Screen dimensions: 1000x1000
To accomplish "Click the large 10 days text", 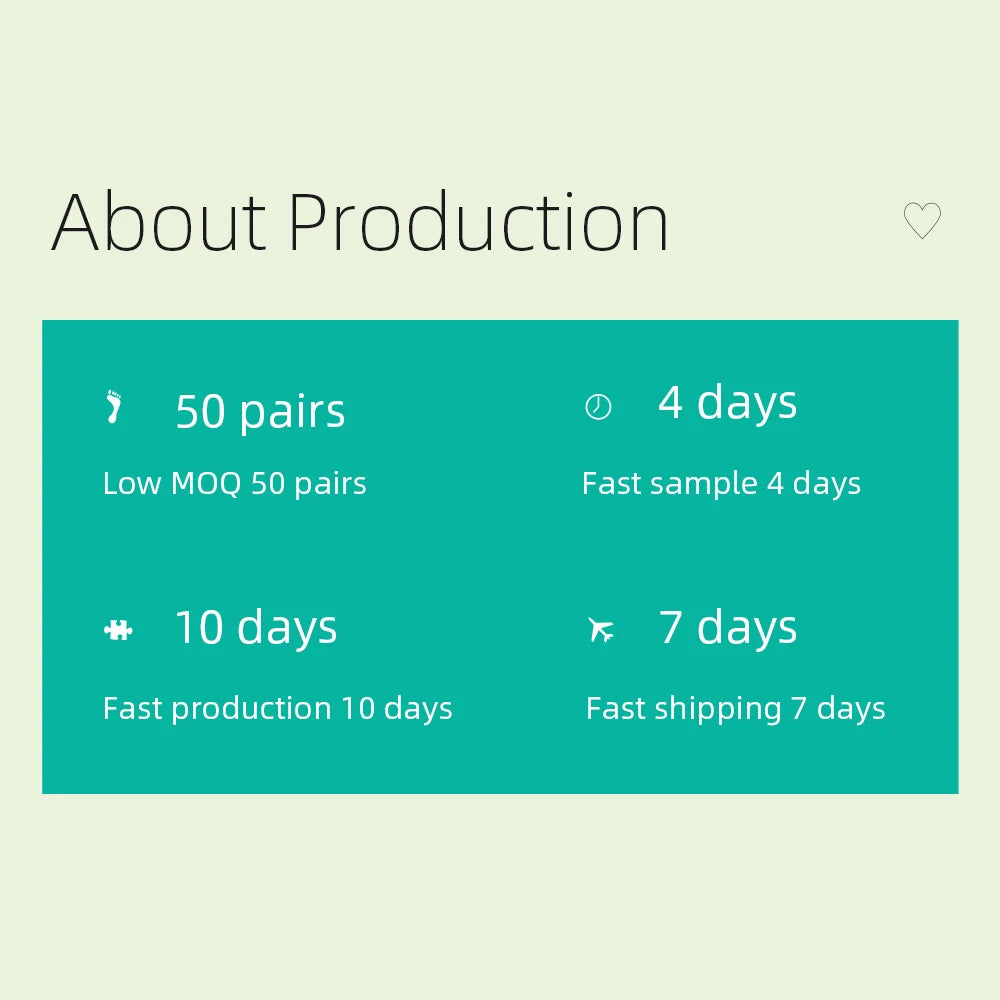I will (x=256, y=627).
